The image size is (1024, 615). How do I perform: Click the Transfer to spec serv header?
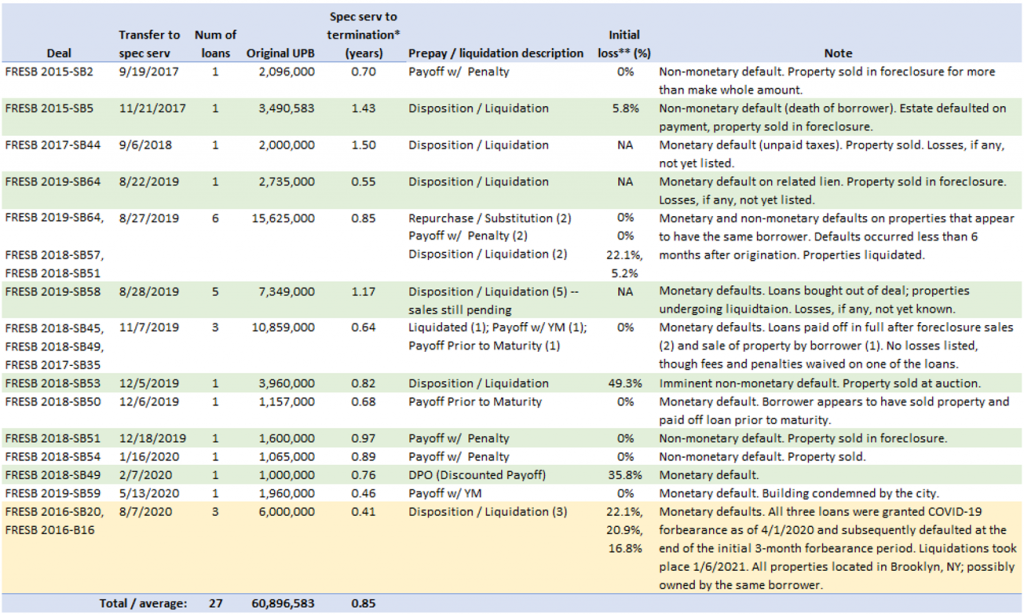[149, 44]
